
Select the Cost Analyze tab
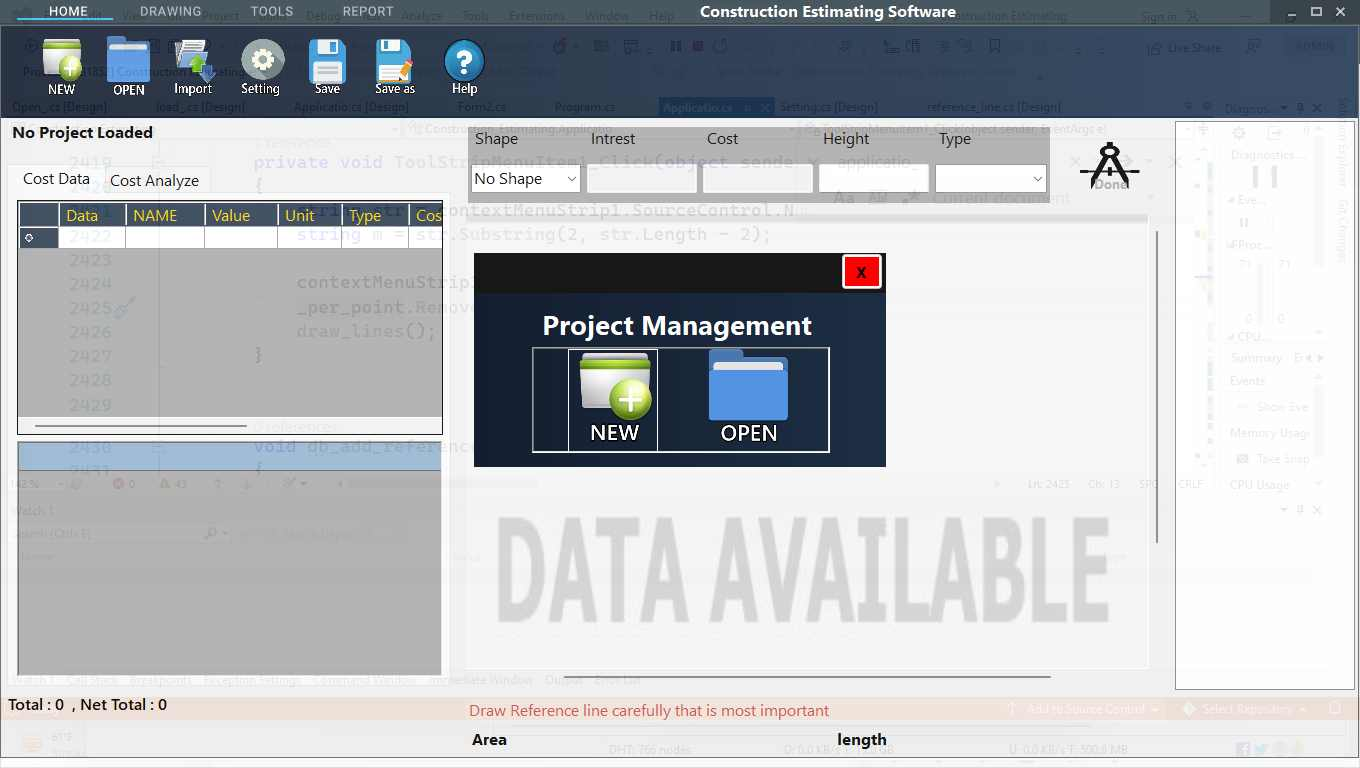[154, 180]
